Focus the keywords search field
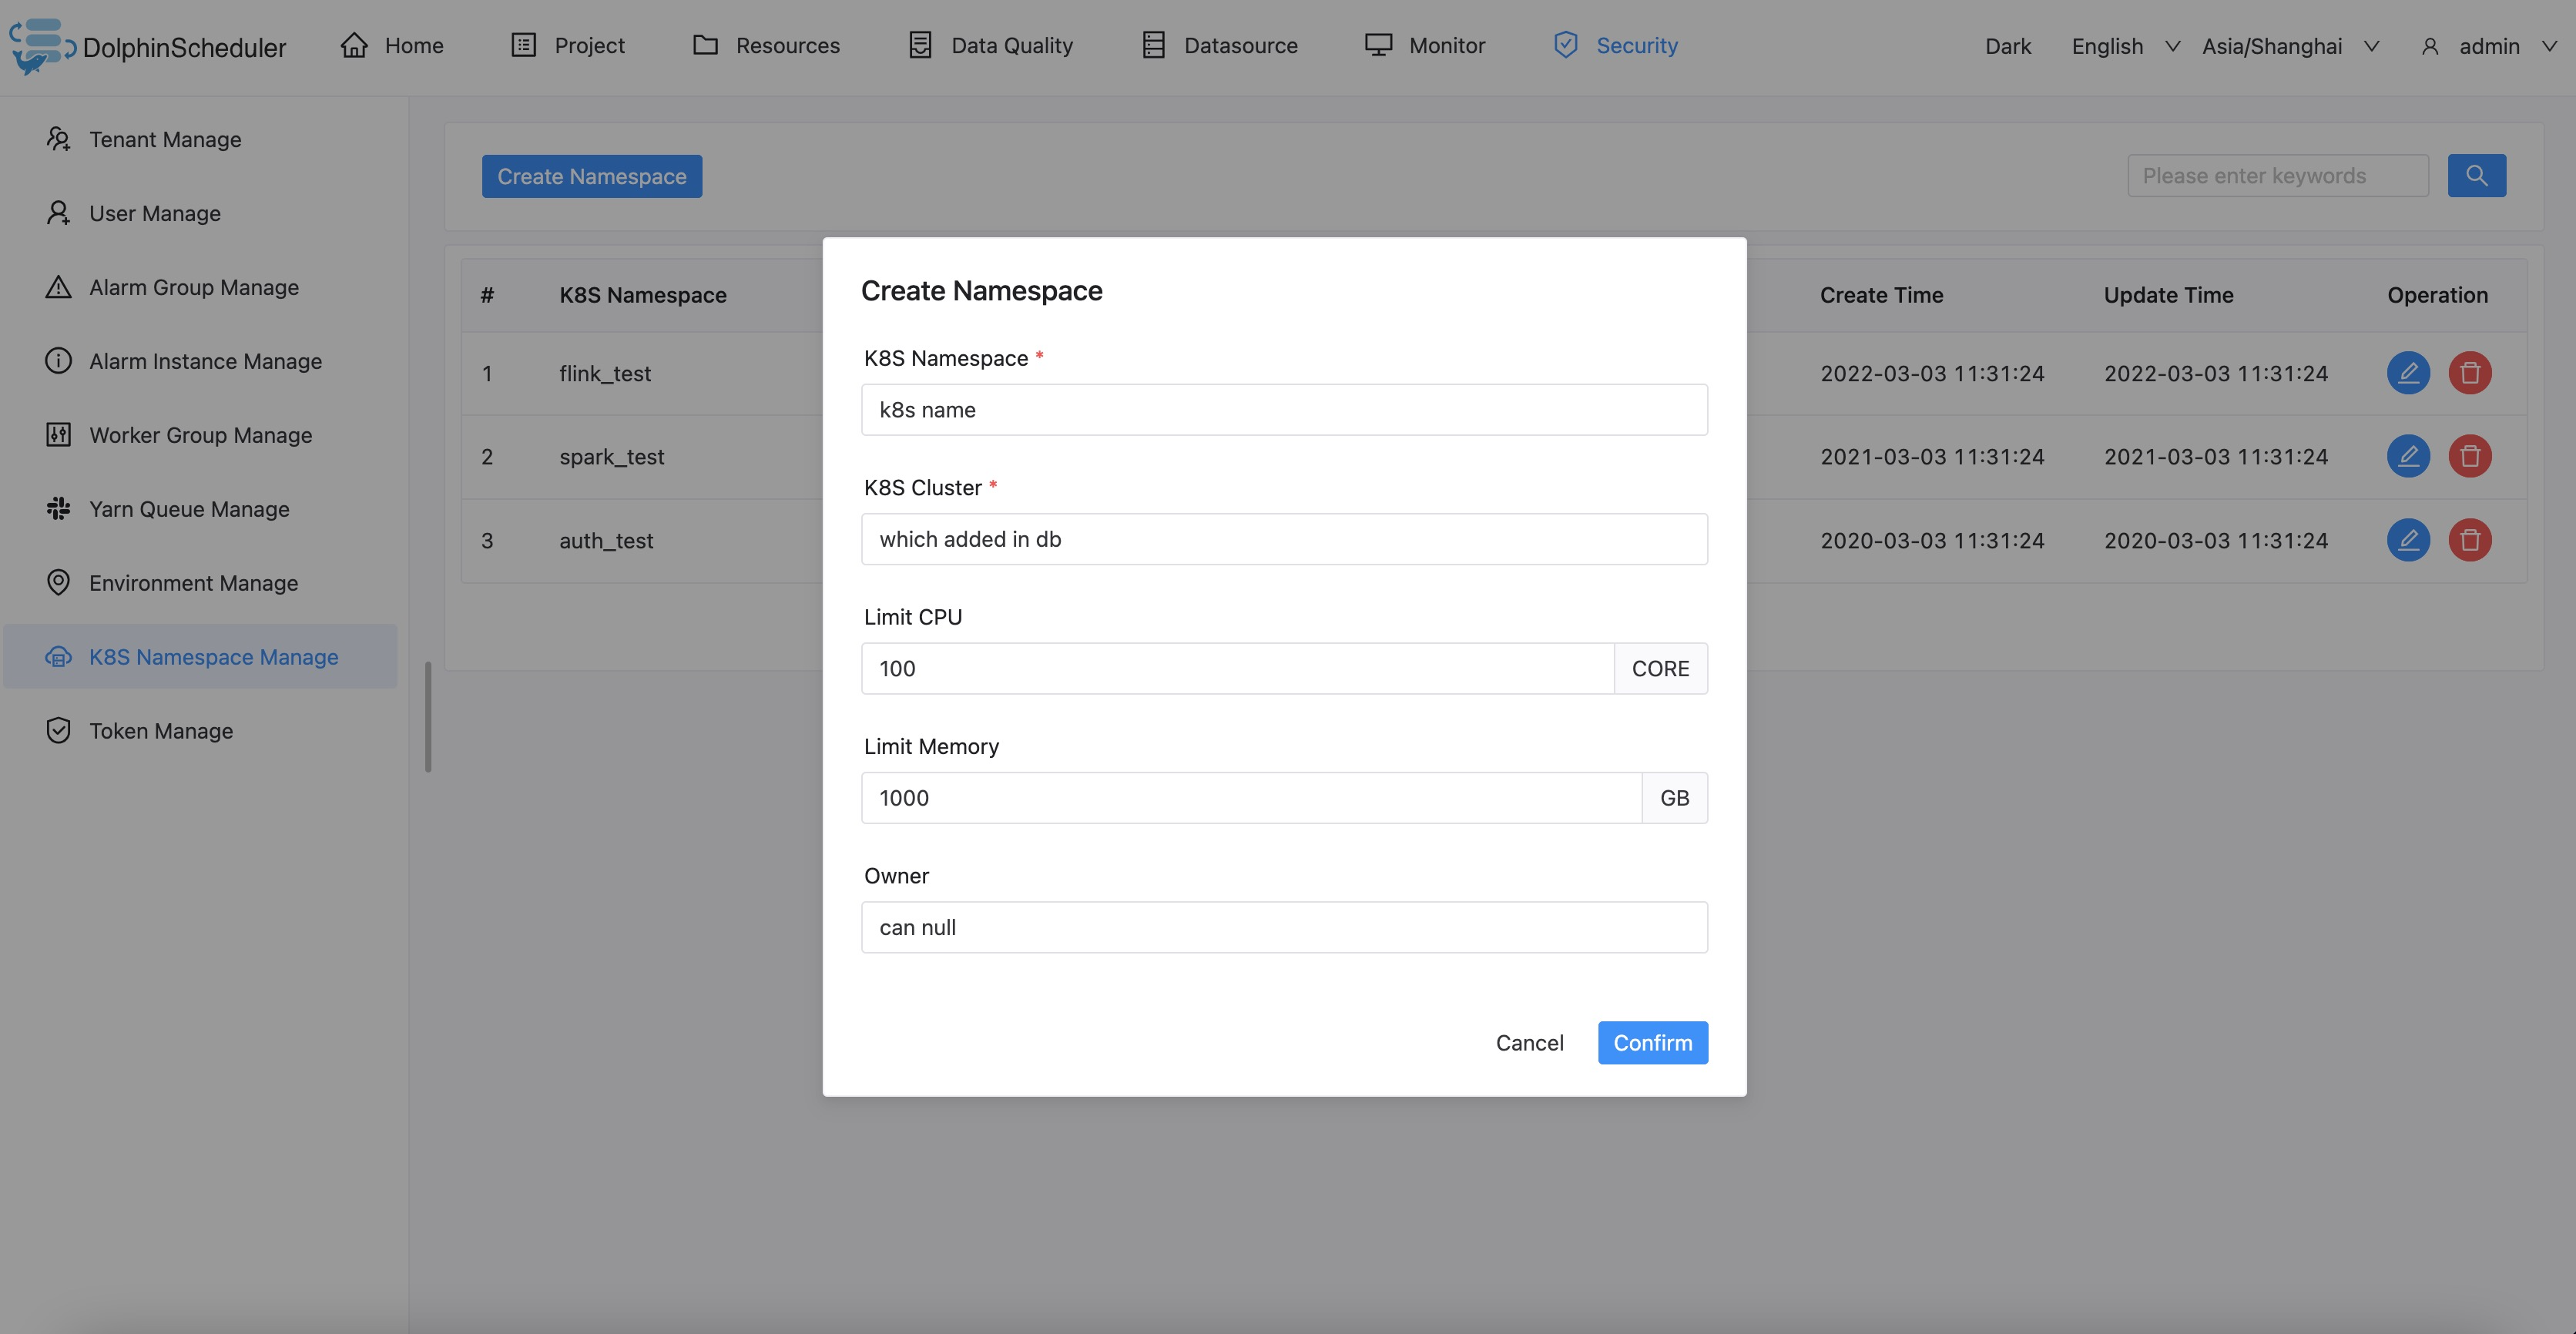 pos(2278,176)
